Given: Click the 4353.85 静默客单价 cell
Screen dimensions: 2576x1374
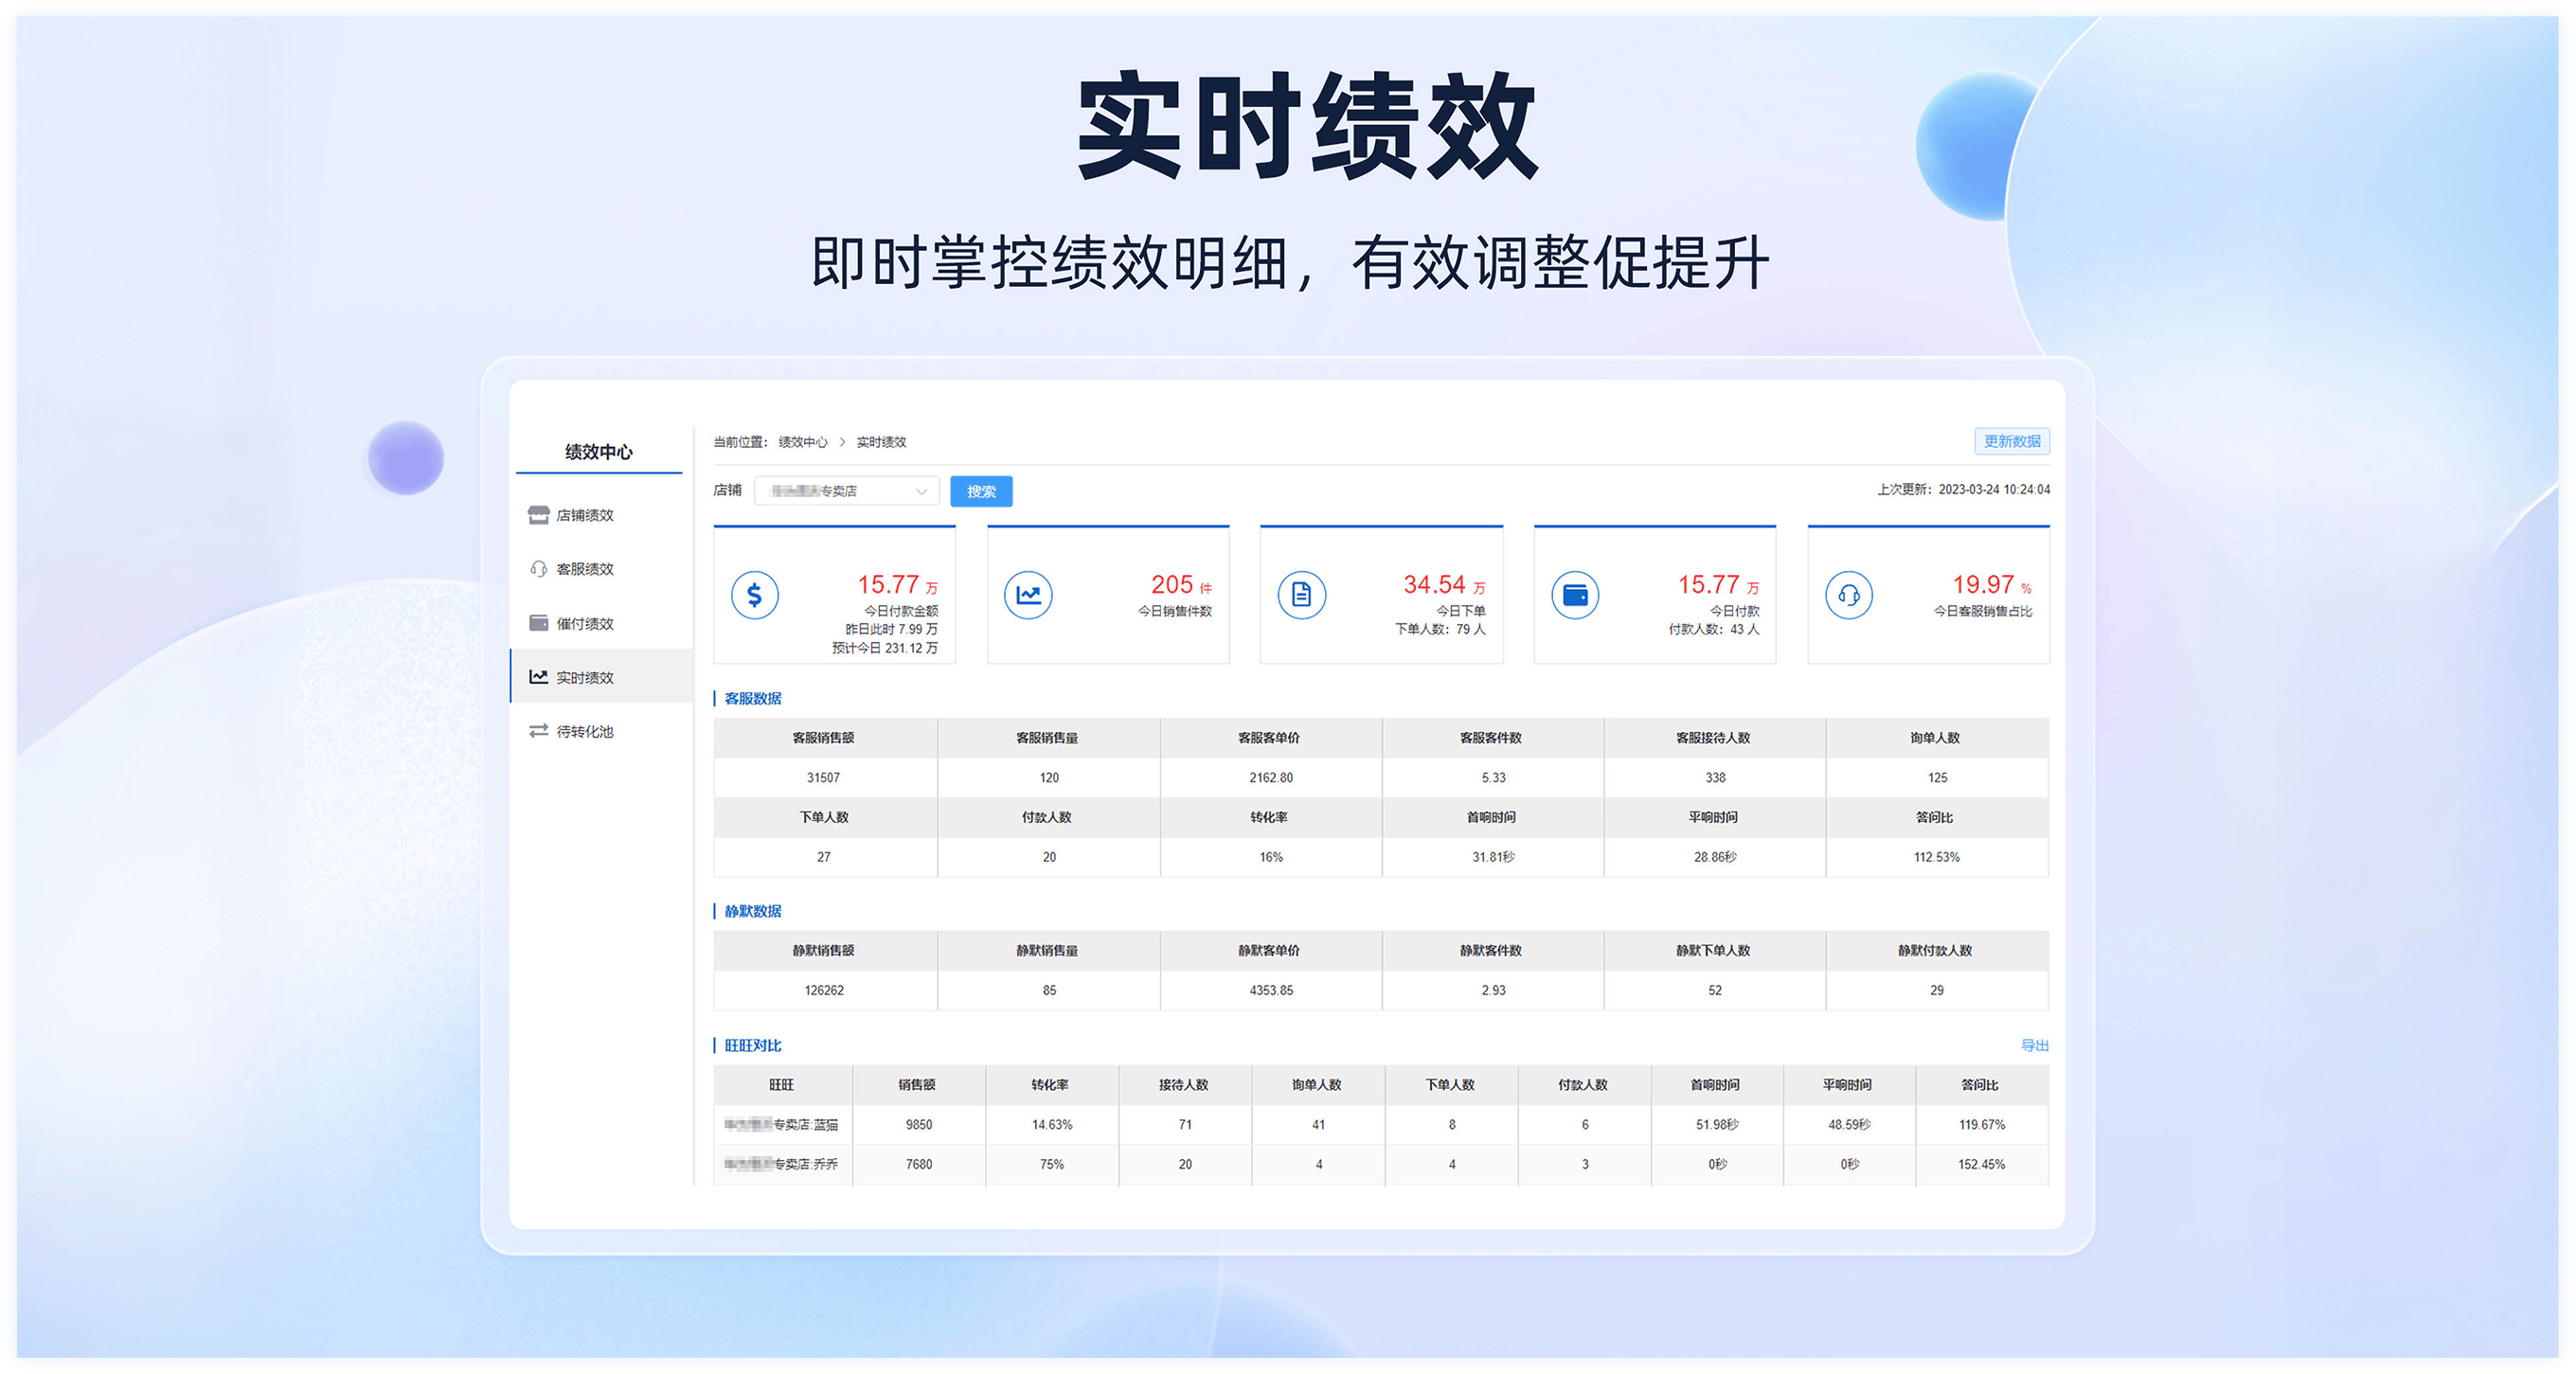Looking at the screenshot, I should tap(1271, 990).
